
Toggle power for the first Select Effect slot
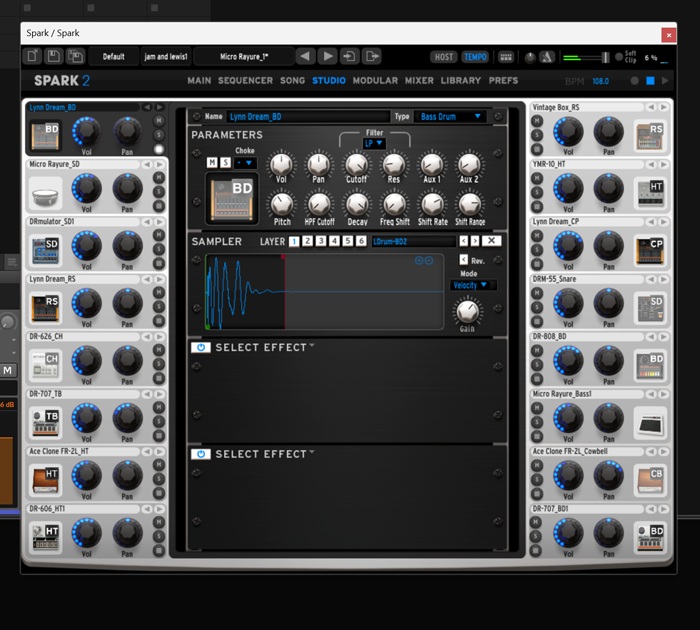(x=200, y=348)
